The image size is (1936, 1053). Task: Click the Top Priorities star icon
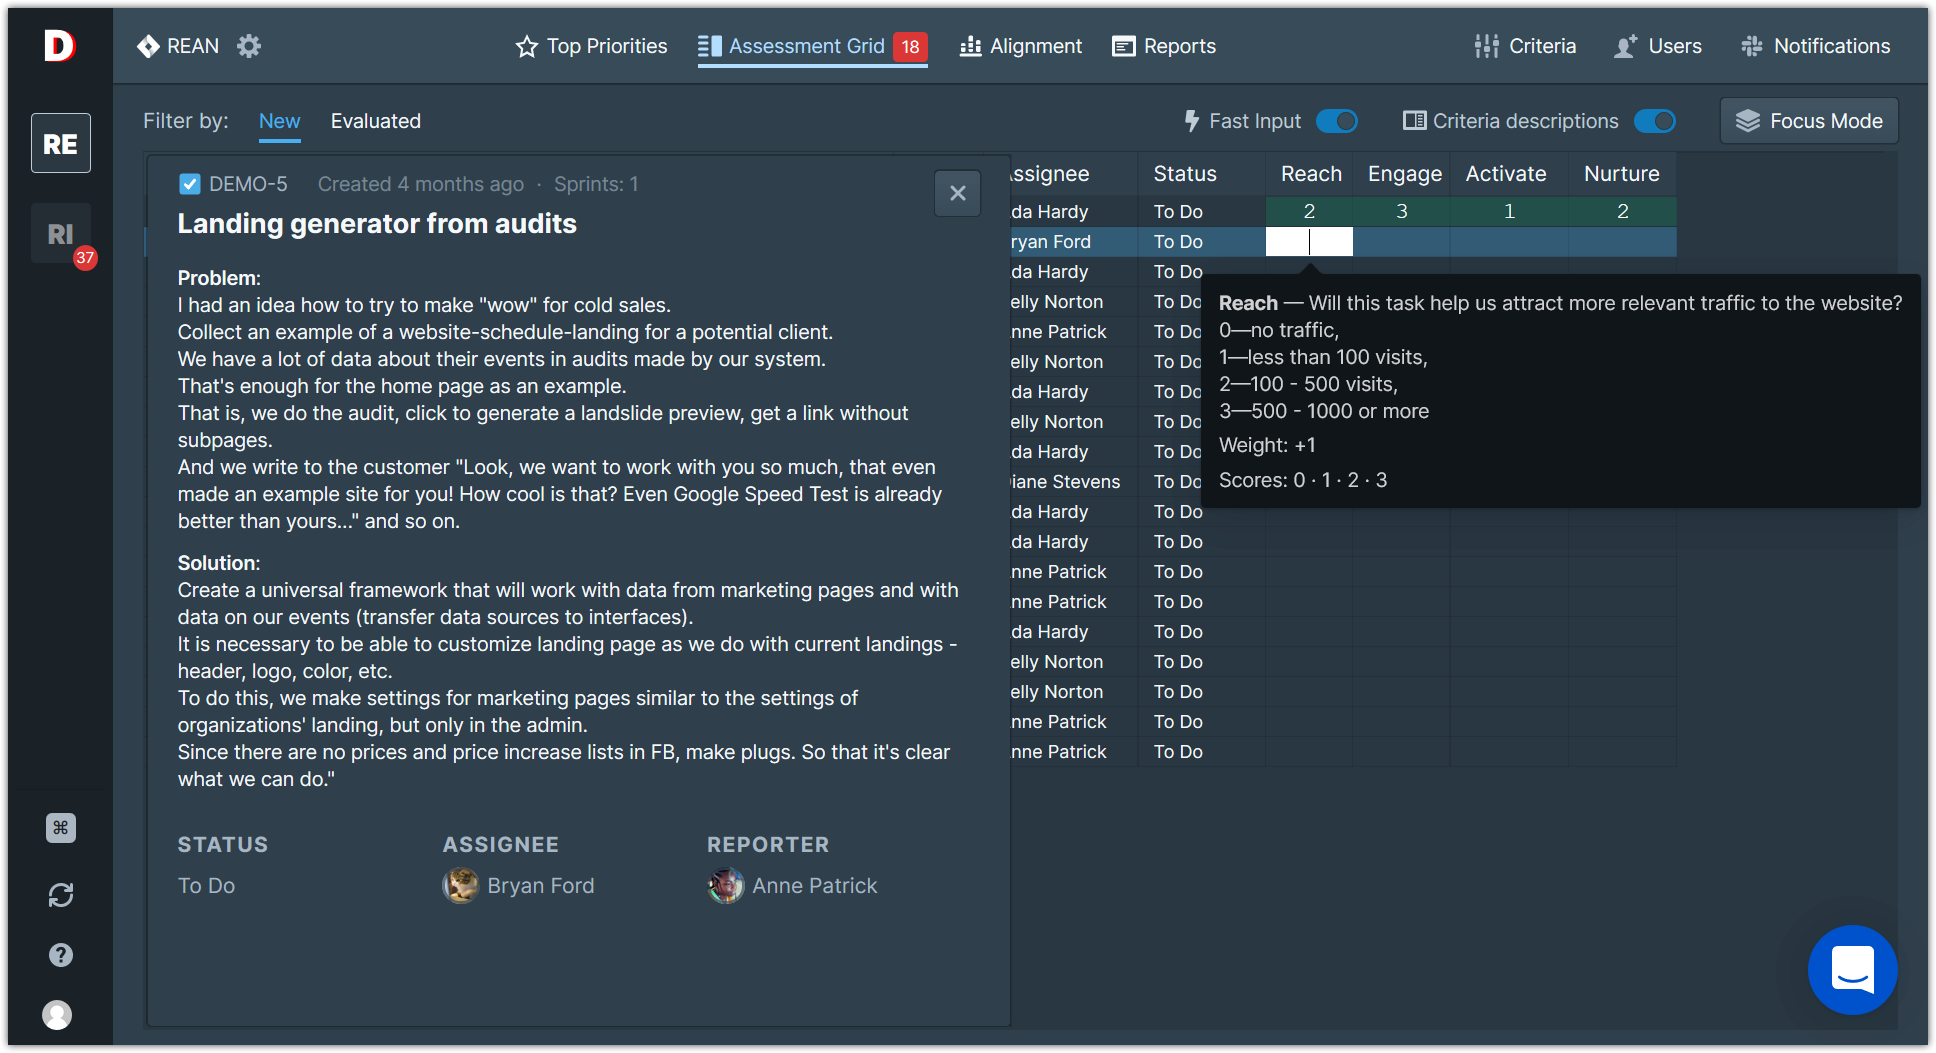click(527, 47)
